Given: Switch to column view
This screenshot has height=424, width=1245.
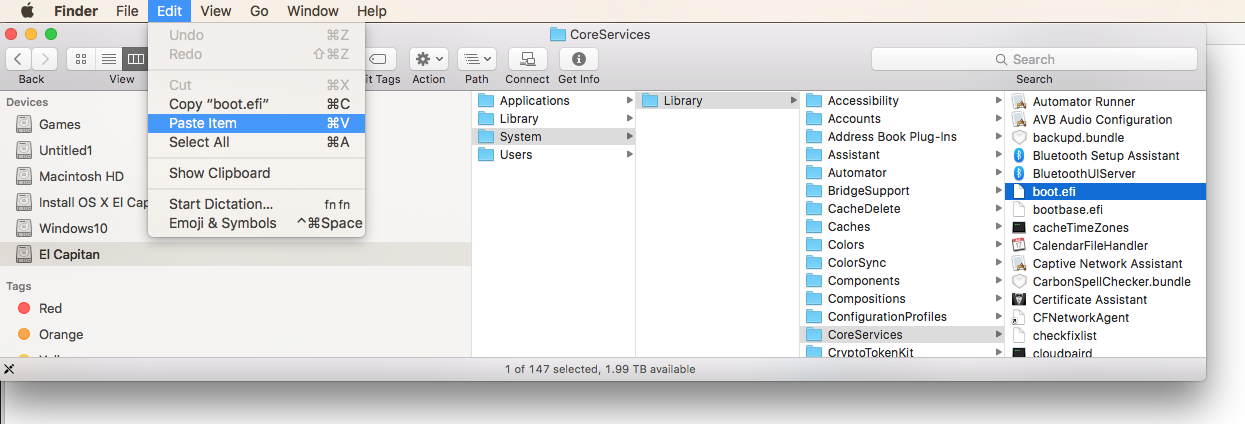Looking at the screenshot, I should 135,59.
